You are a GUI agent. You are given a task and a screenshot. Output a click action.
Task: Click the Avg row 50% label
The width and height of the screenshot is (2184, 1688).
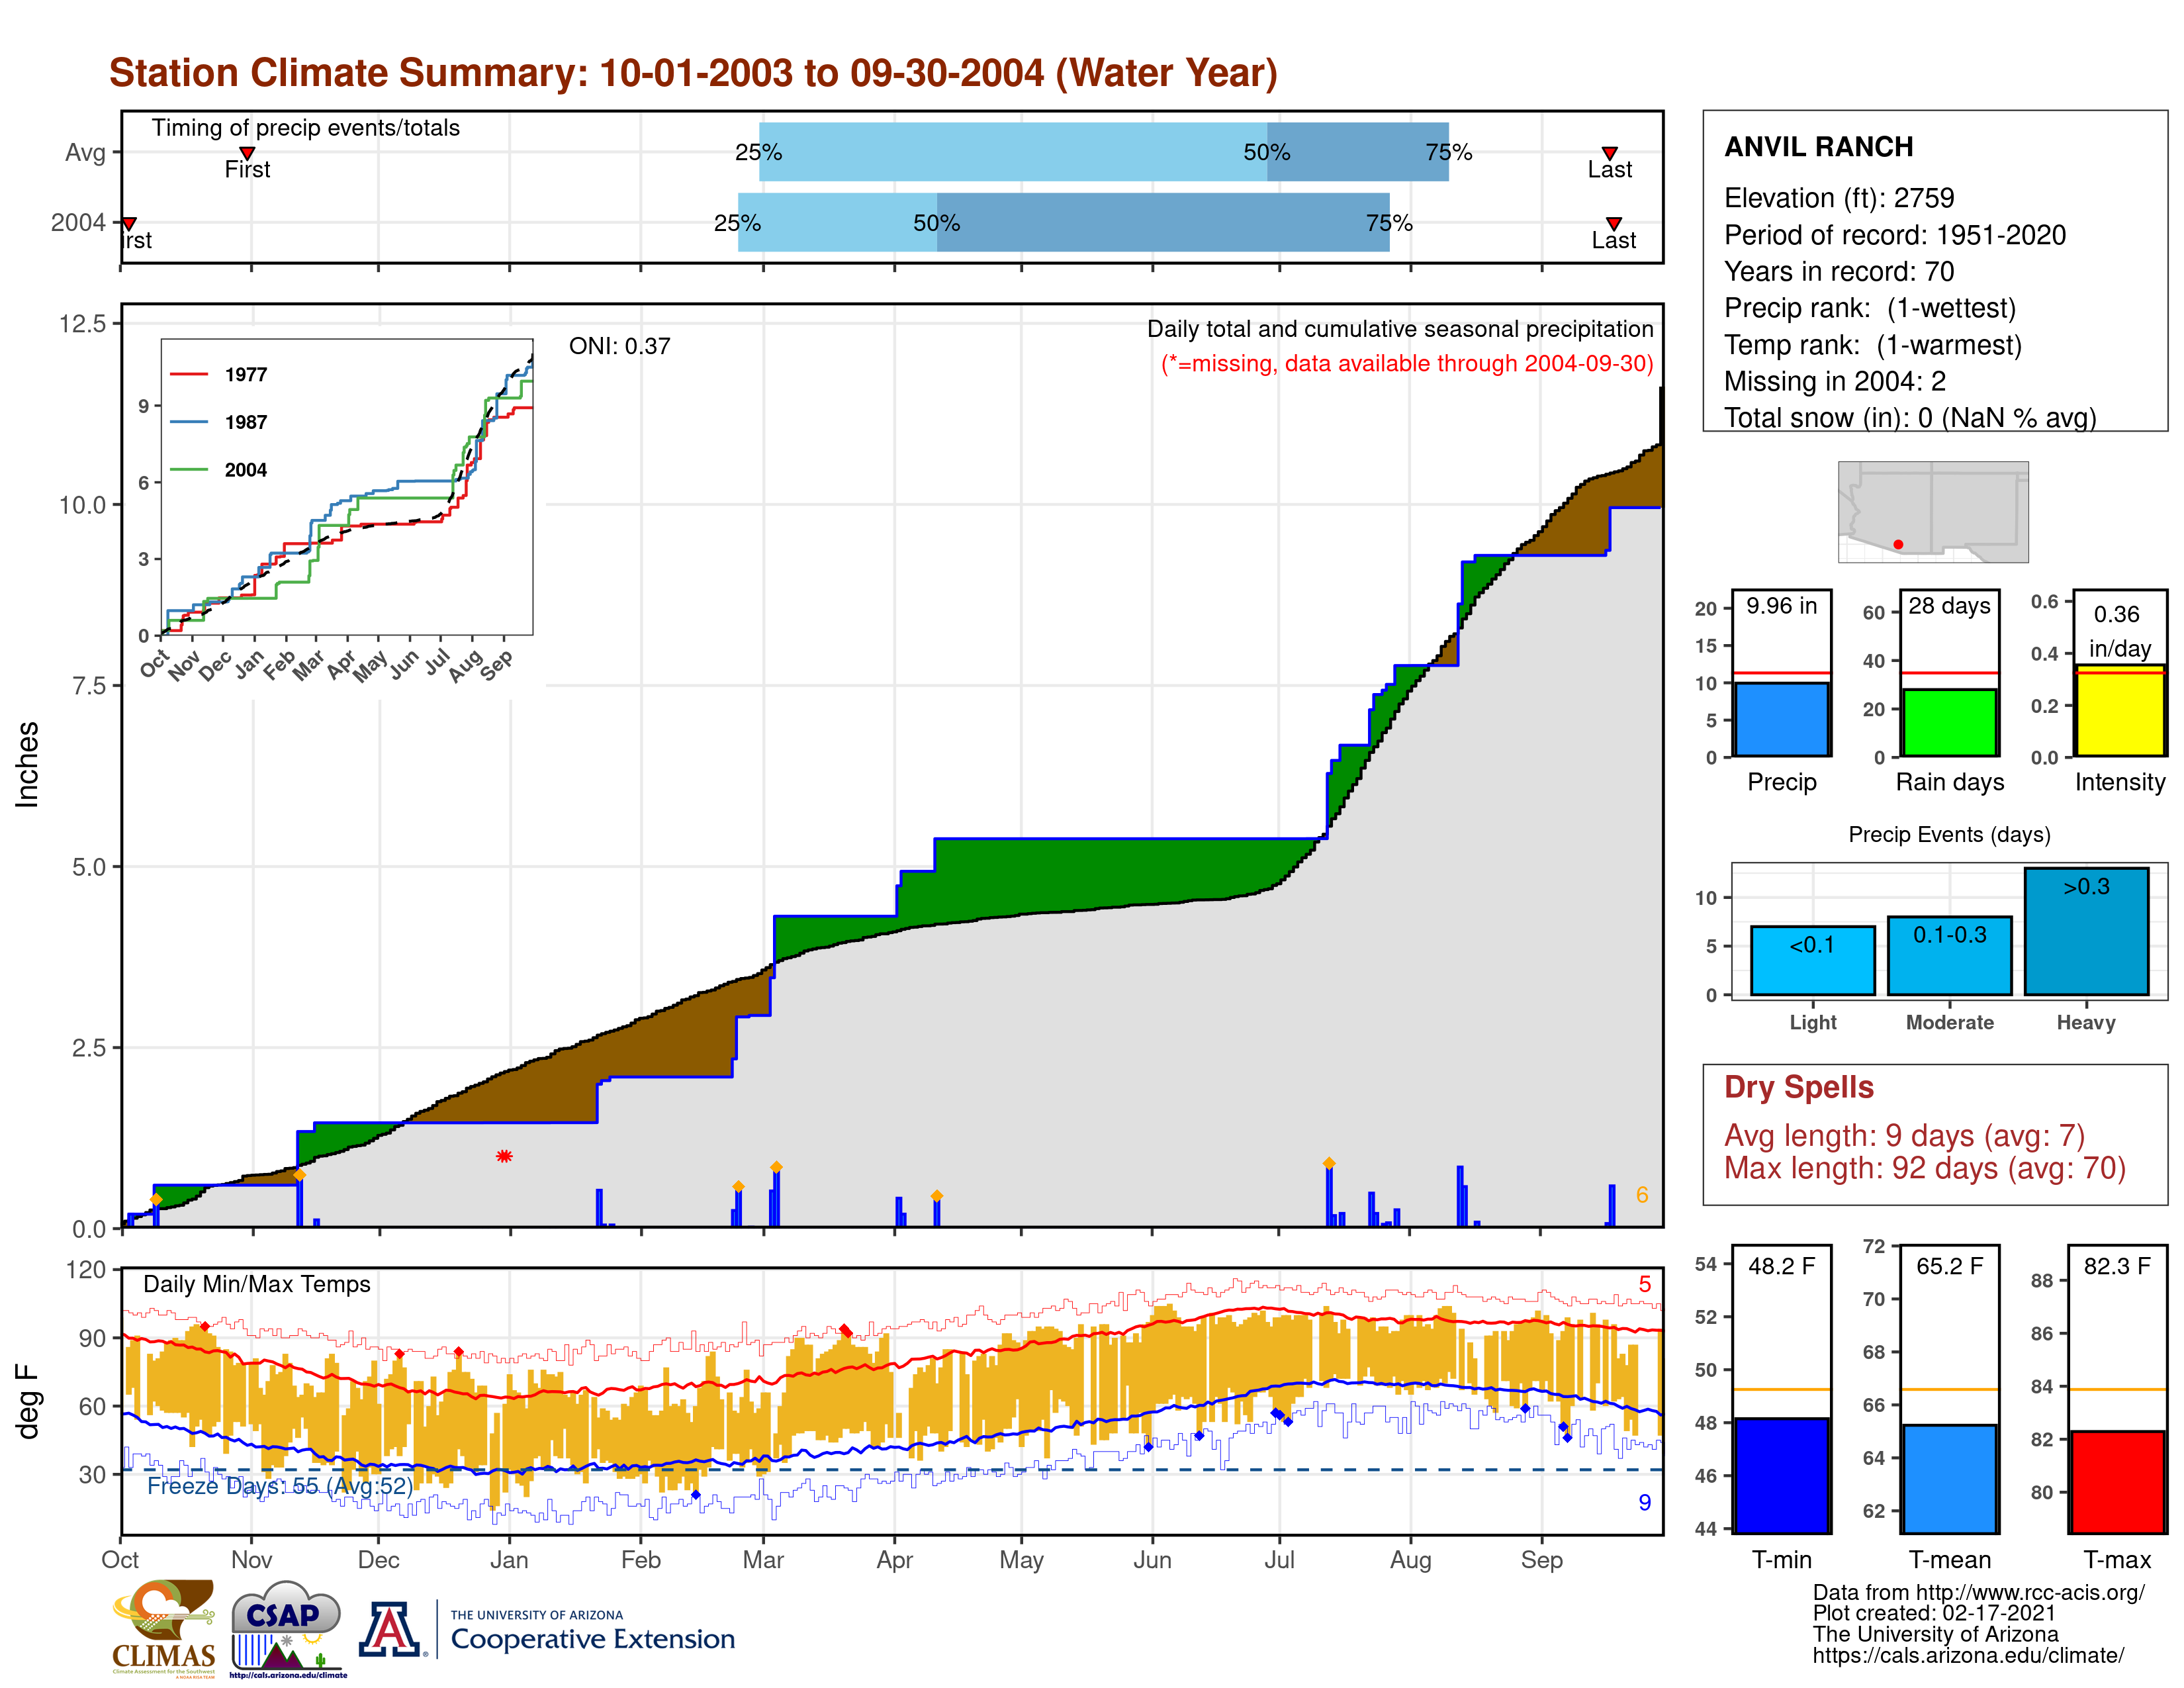click(1266, 152)
